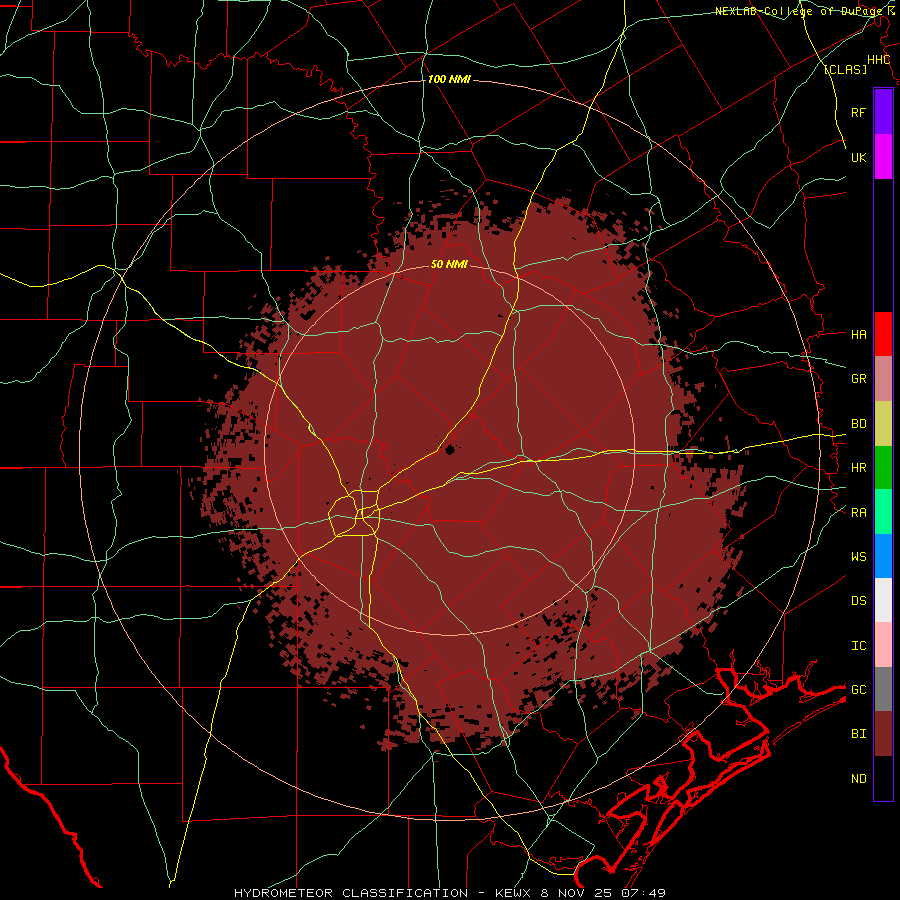Click the gray GC legend swatch

click(x=883, y=689)
